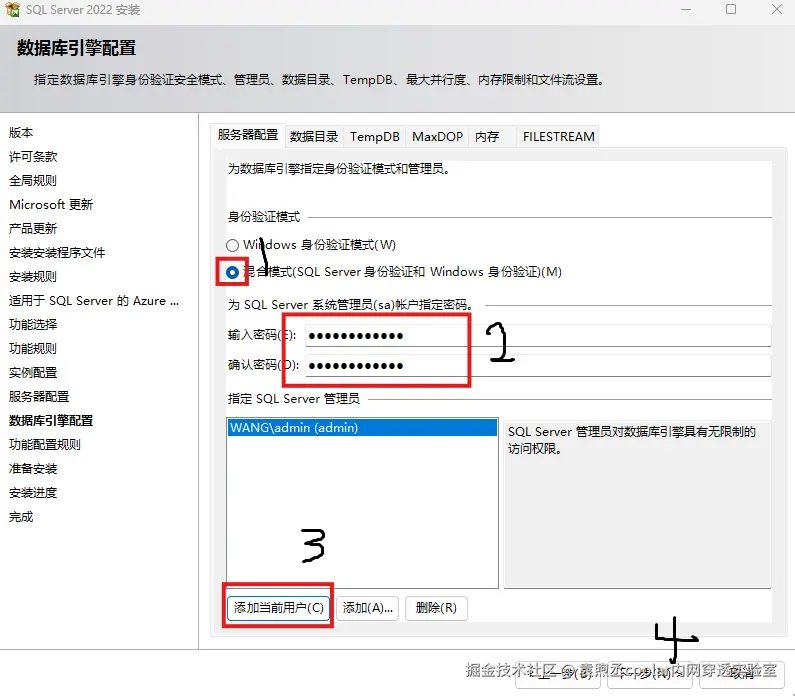The height and width of the screenshot is (697, 795).
Task: Click 安装规则 step in sidebar
Action: click(33, 277)
